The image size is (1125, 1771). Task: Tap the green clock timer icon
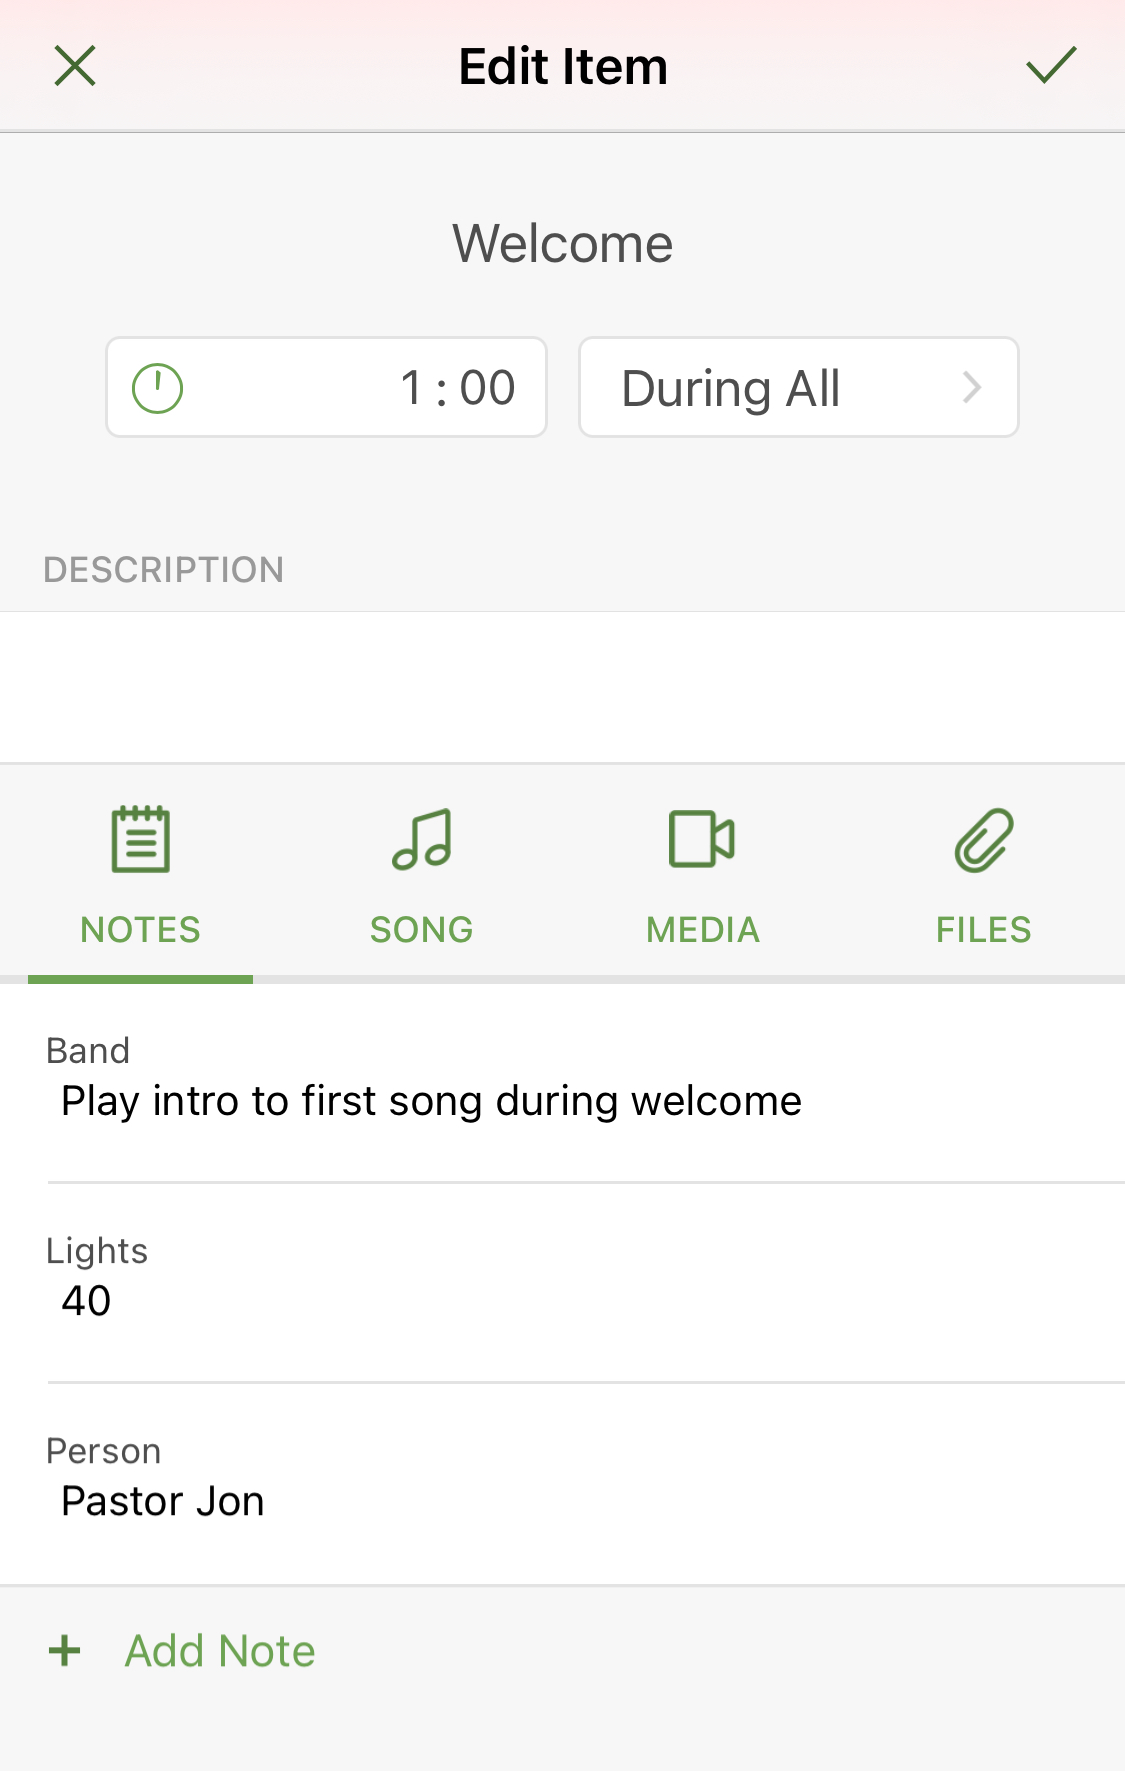[158, 388]
